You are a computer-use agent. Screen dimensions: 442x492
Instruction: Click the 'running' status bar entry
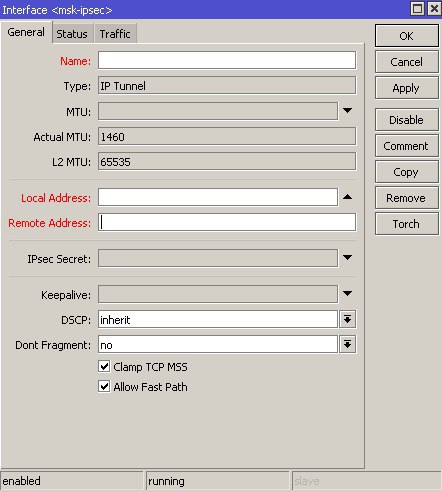click(x=217, y=481)
